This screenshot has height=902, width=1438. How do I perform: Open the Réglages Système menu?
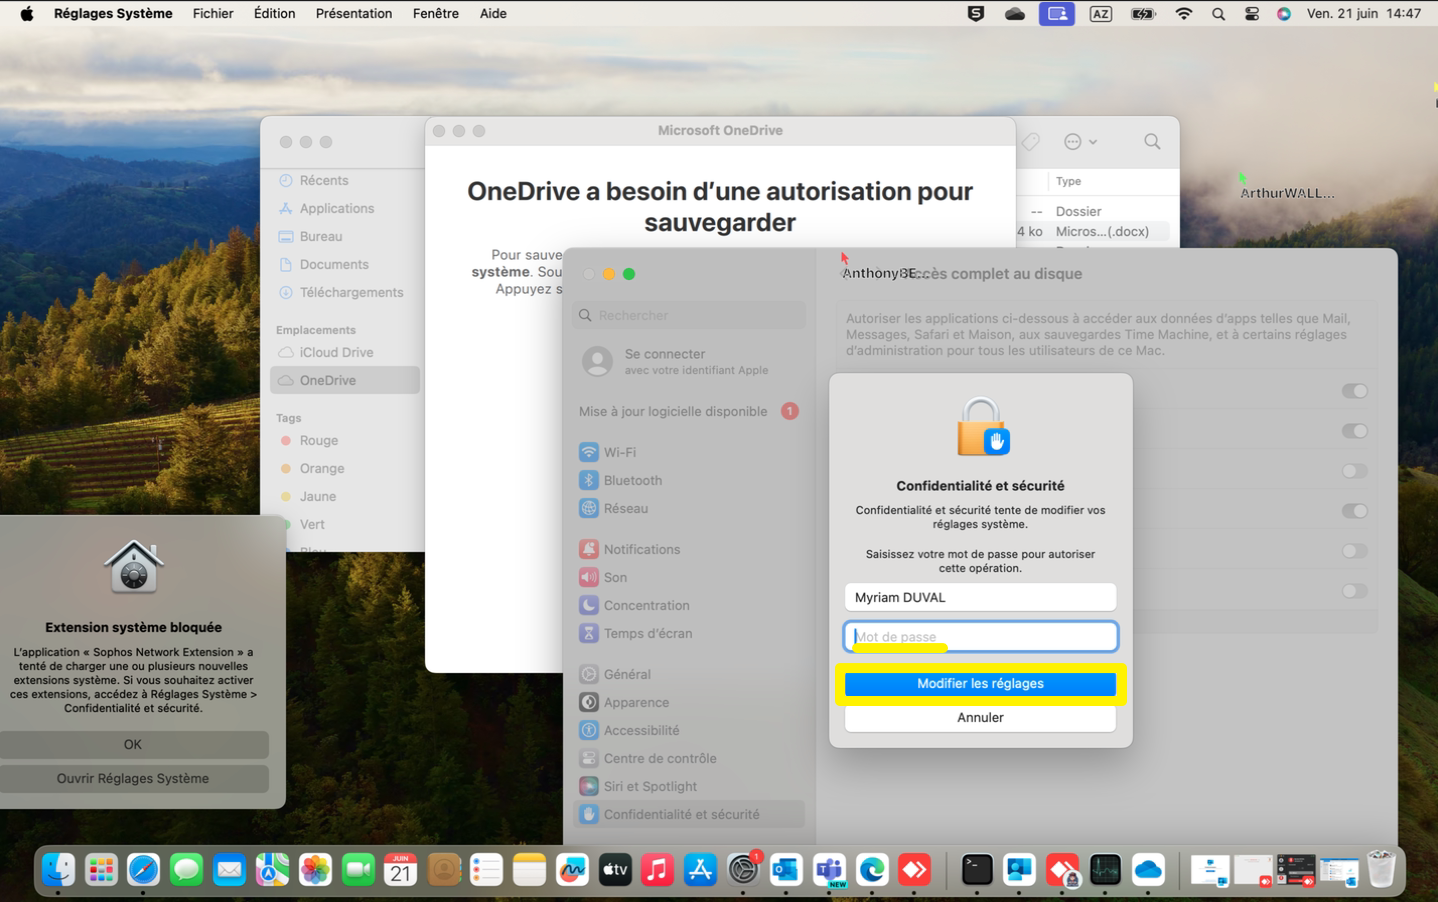pos(113,14)
